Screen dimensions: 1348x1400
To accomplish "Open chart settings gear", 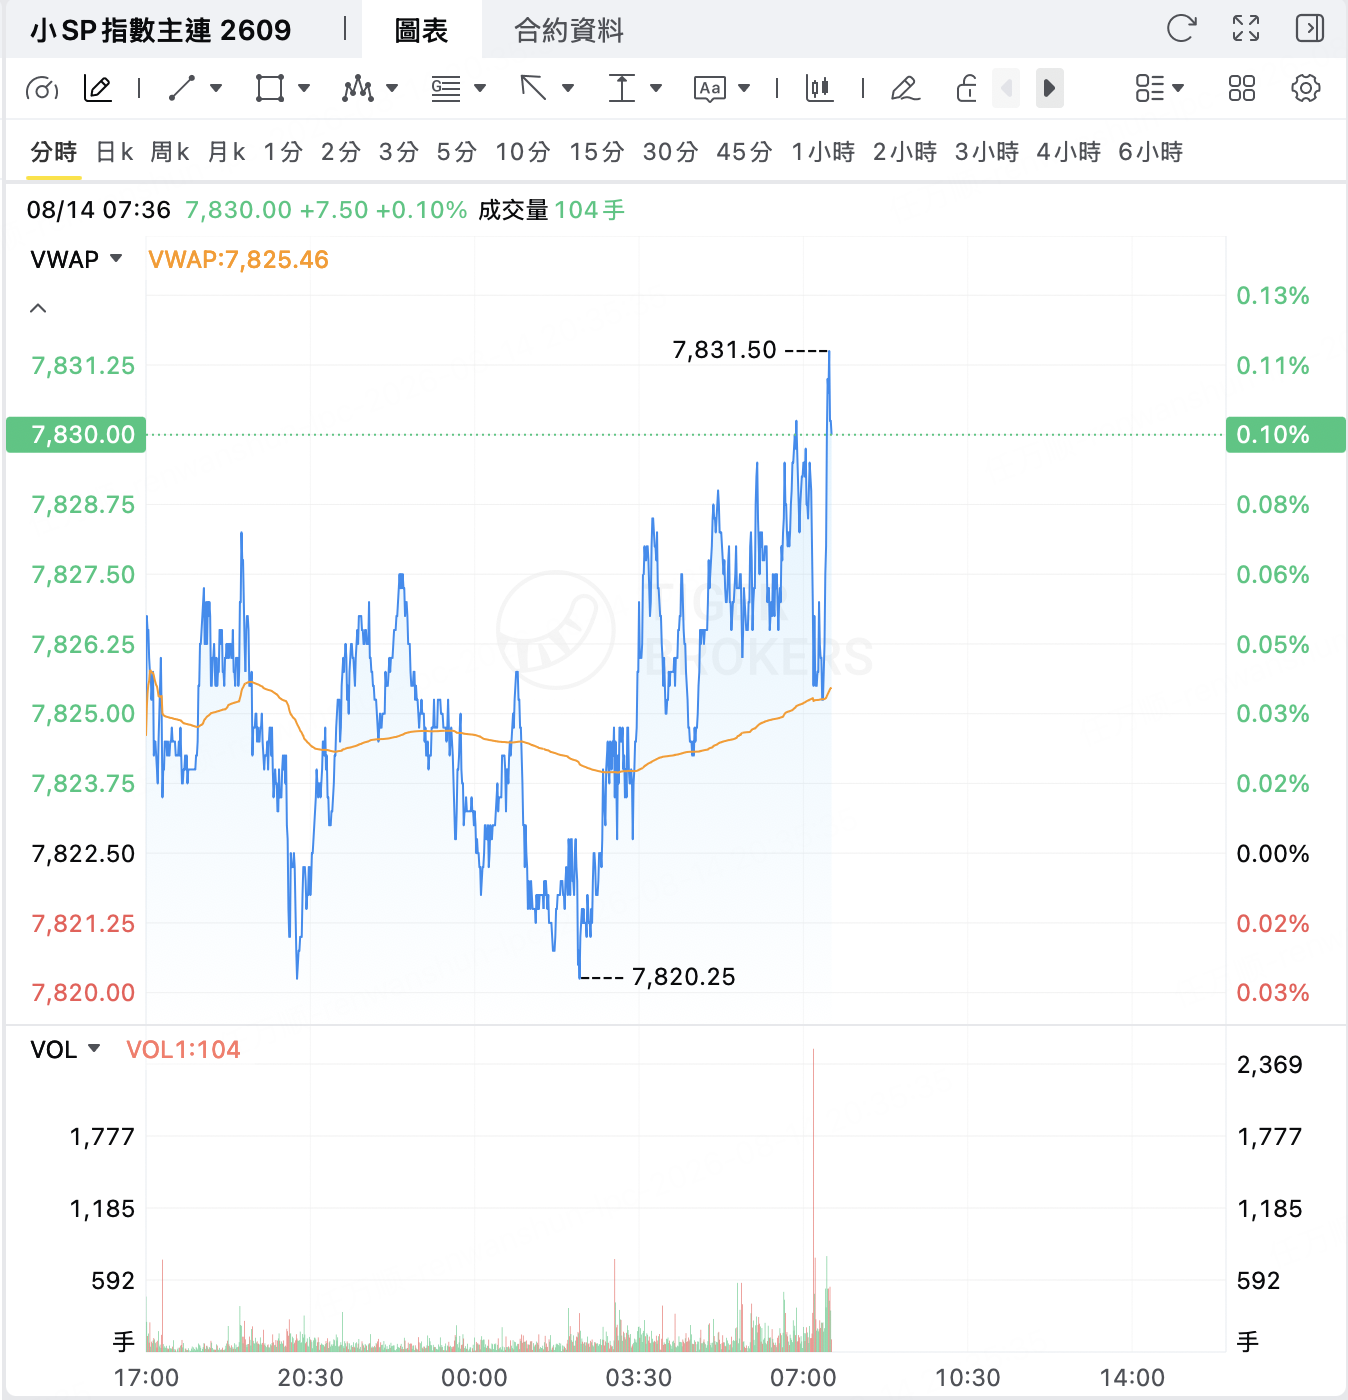I will coord(1305,88).
